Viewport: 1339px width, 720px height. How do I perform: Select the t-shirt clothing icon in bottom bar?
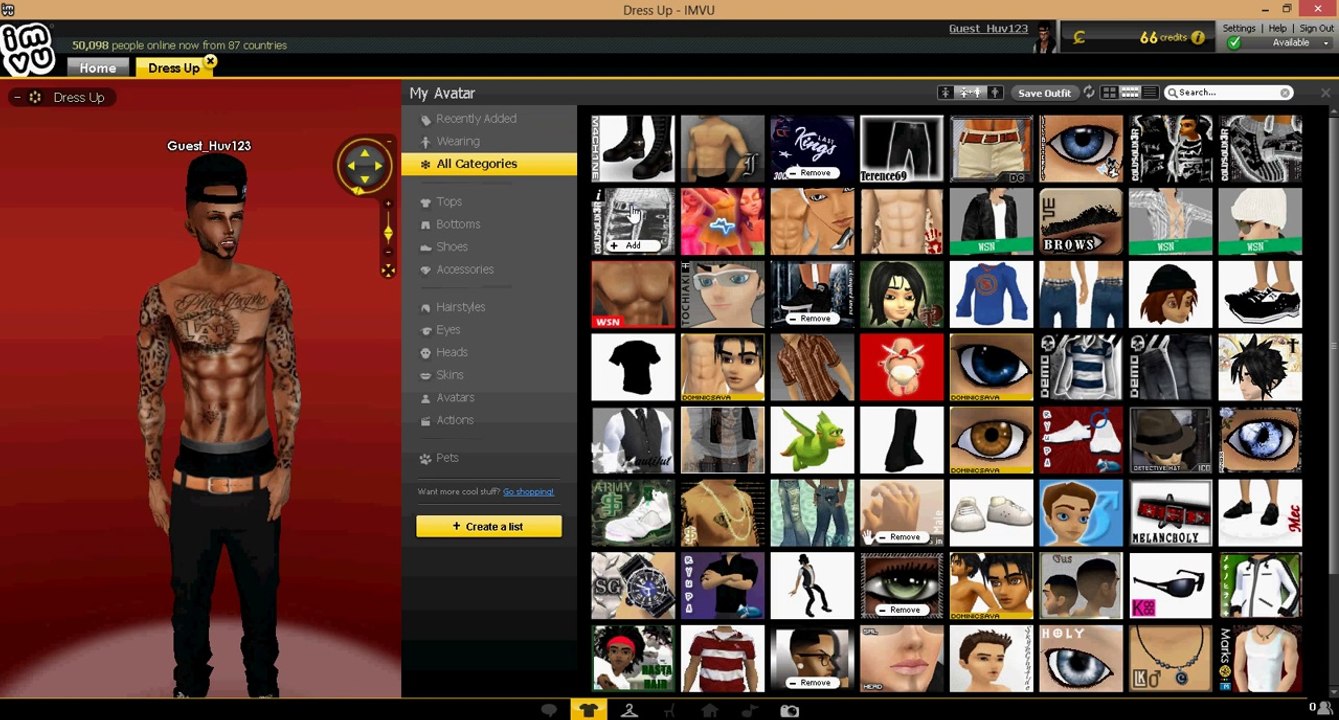[588, 710]
